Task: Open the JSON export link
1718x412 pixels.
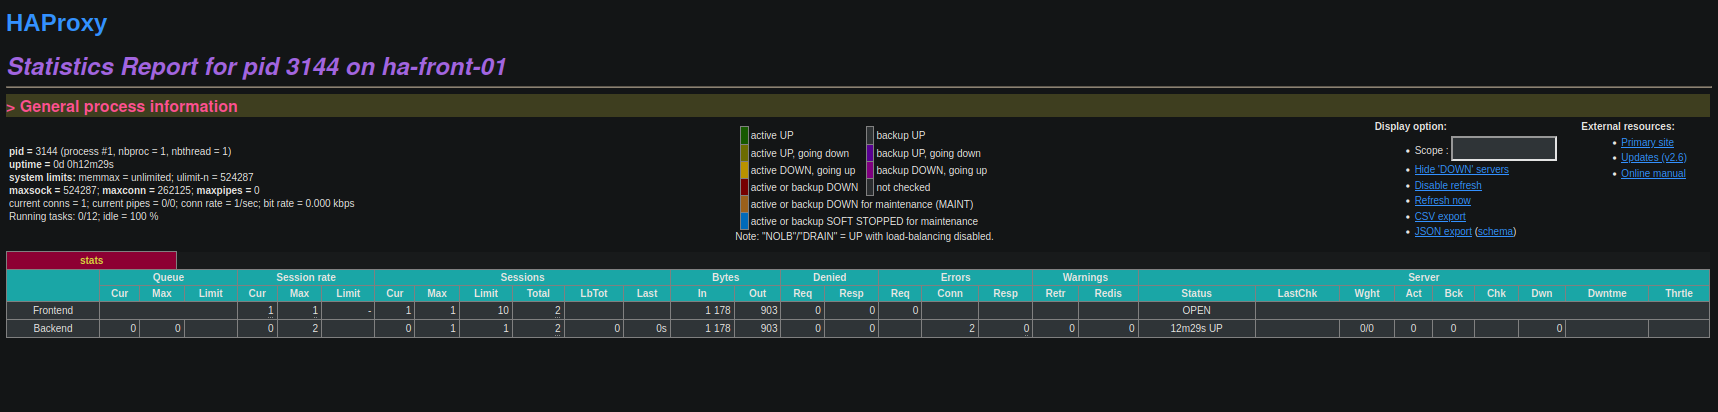Action: tap(1442, 232)
